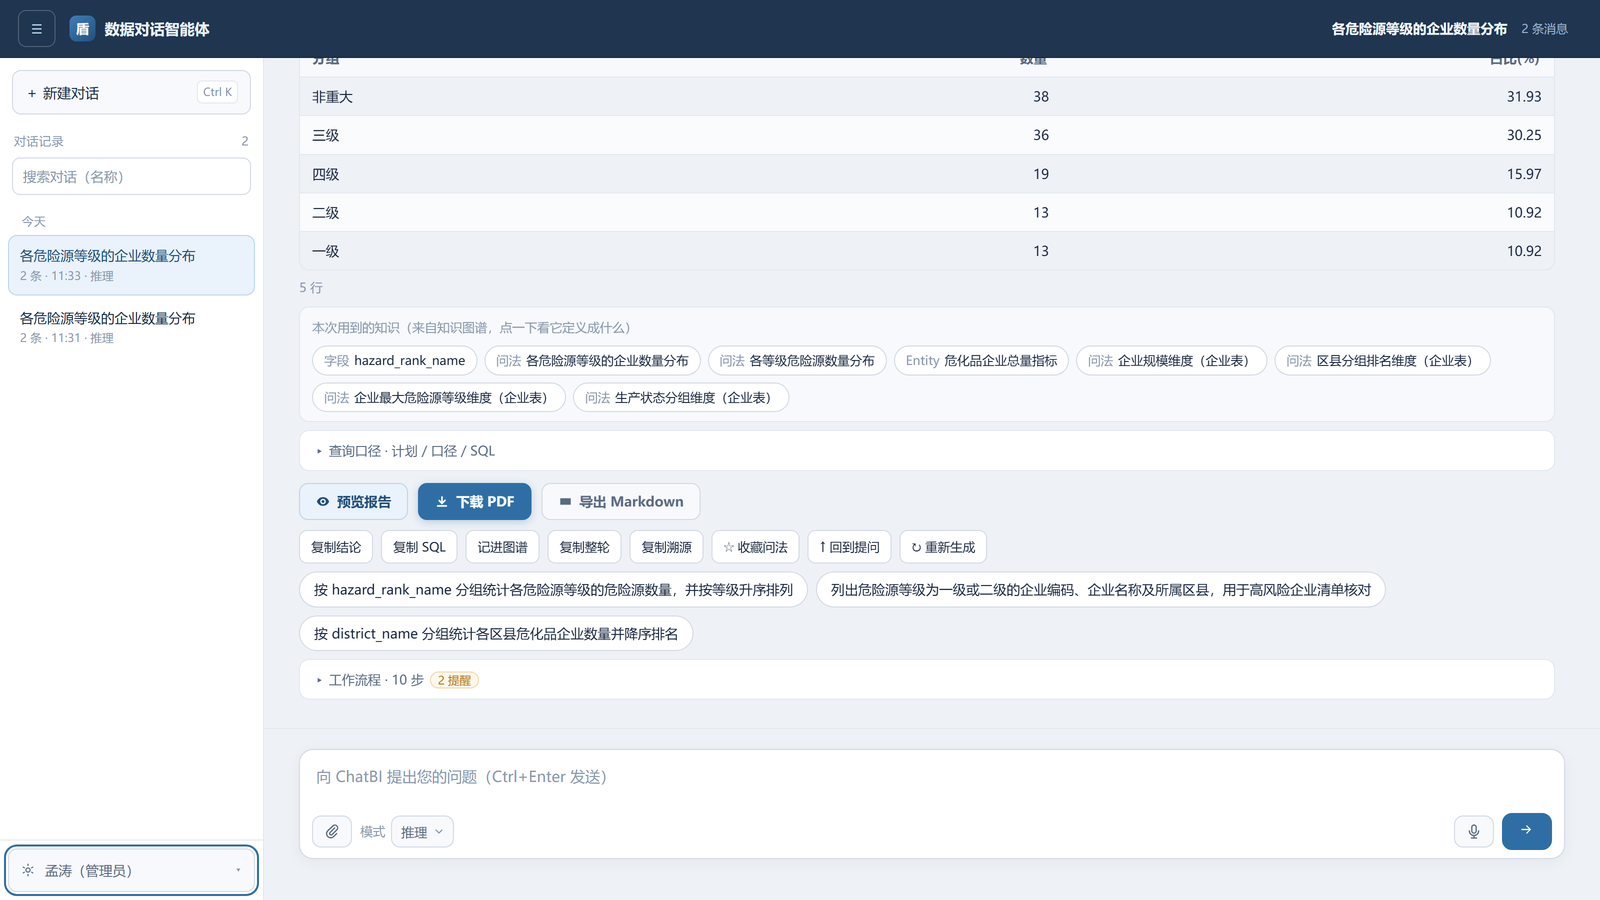Viewport: 1600px width, 900px height.
Task: Click the 问法 各危险源等级的企业数量分布 chip
Action: pyautogui.click(x=592, y=361)
